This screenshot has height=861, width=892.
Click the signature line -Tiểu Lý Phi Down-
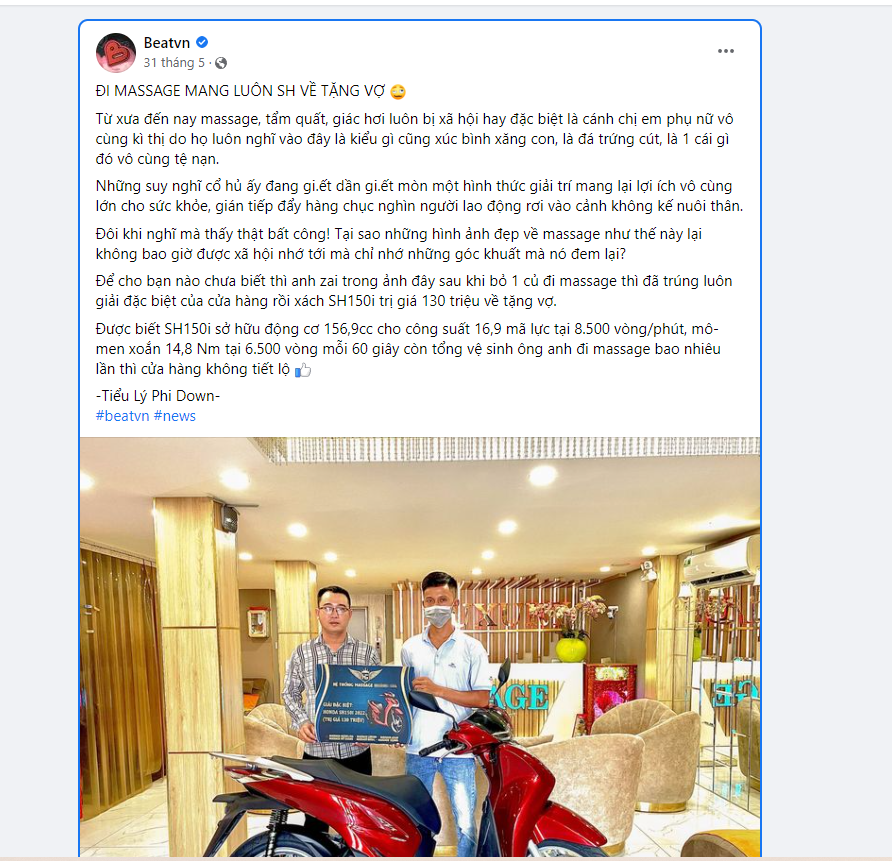tap(158, 396)
